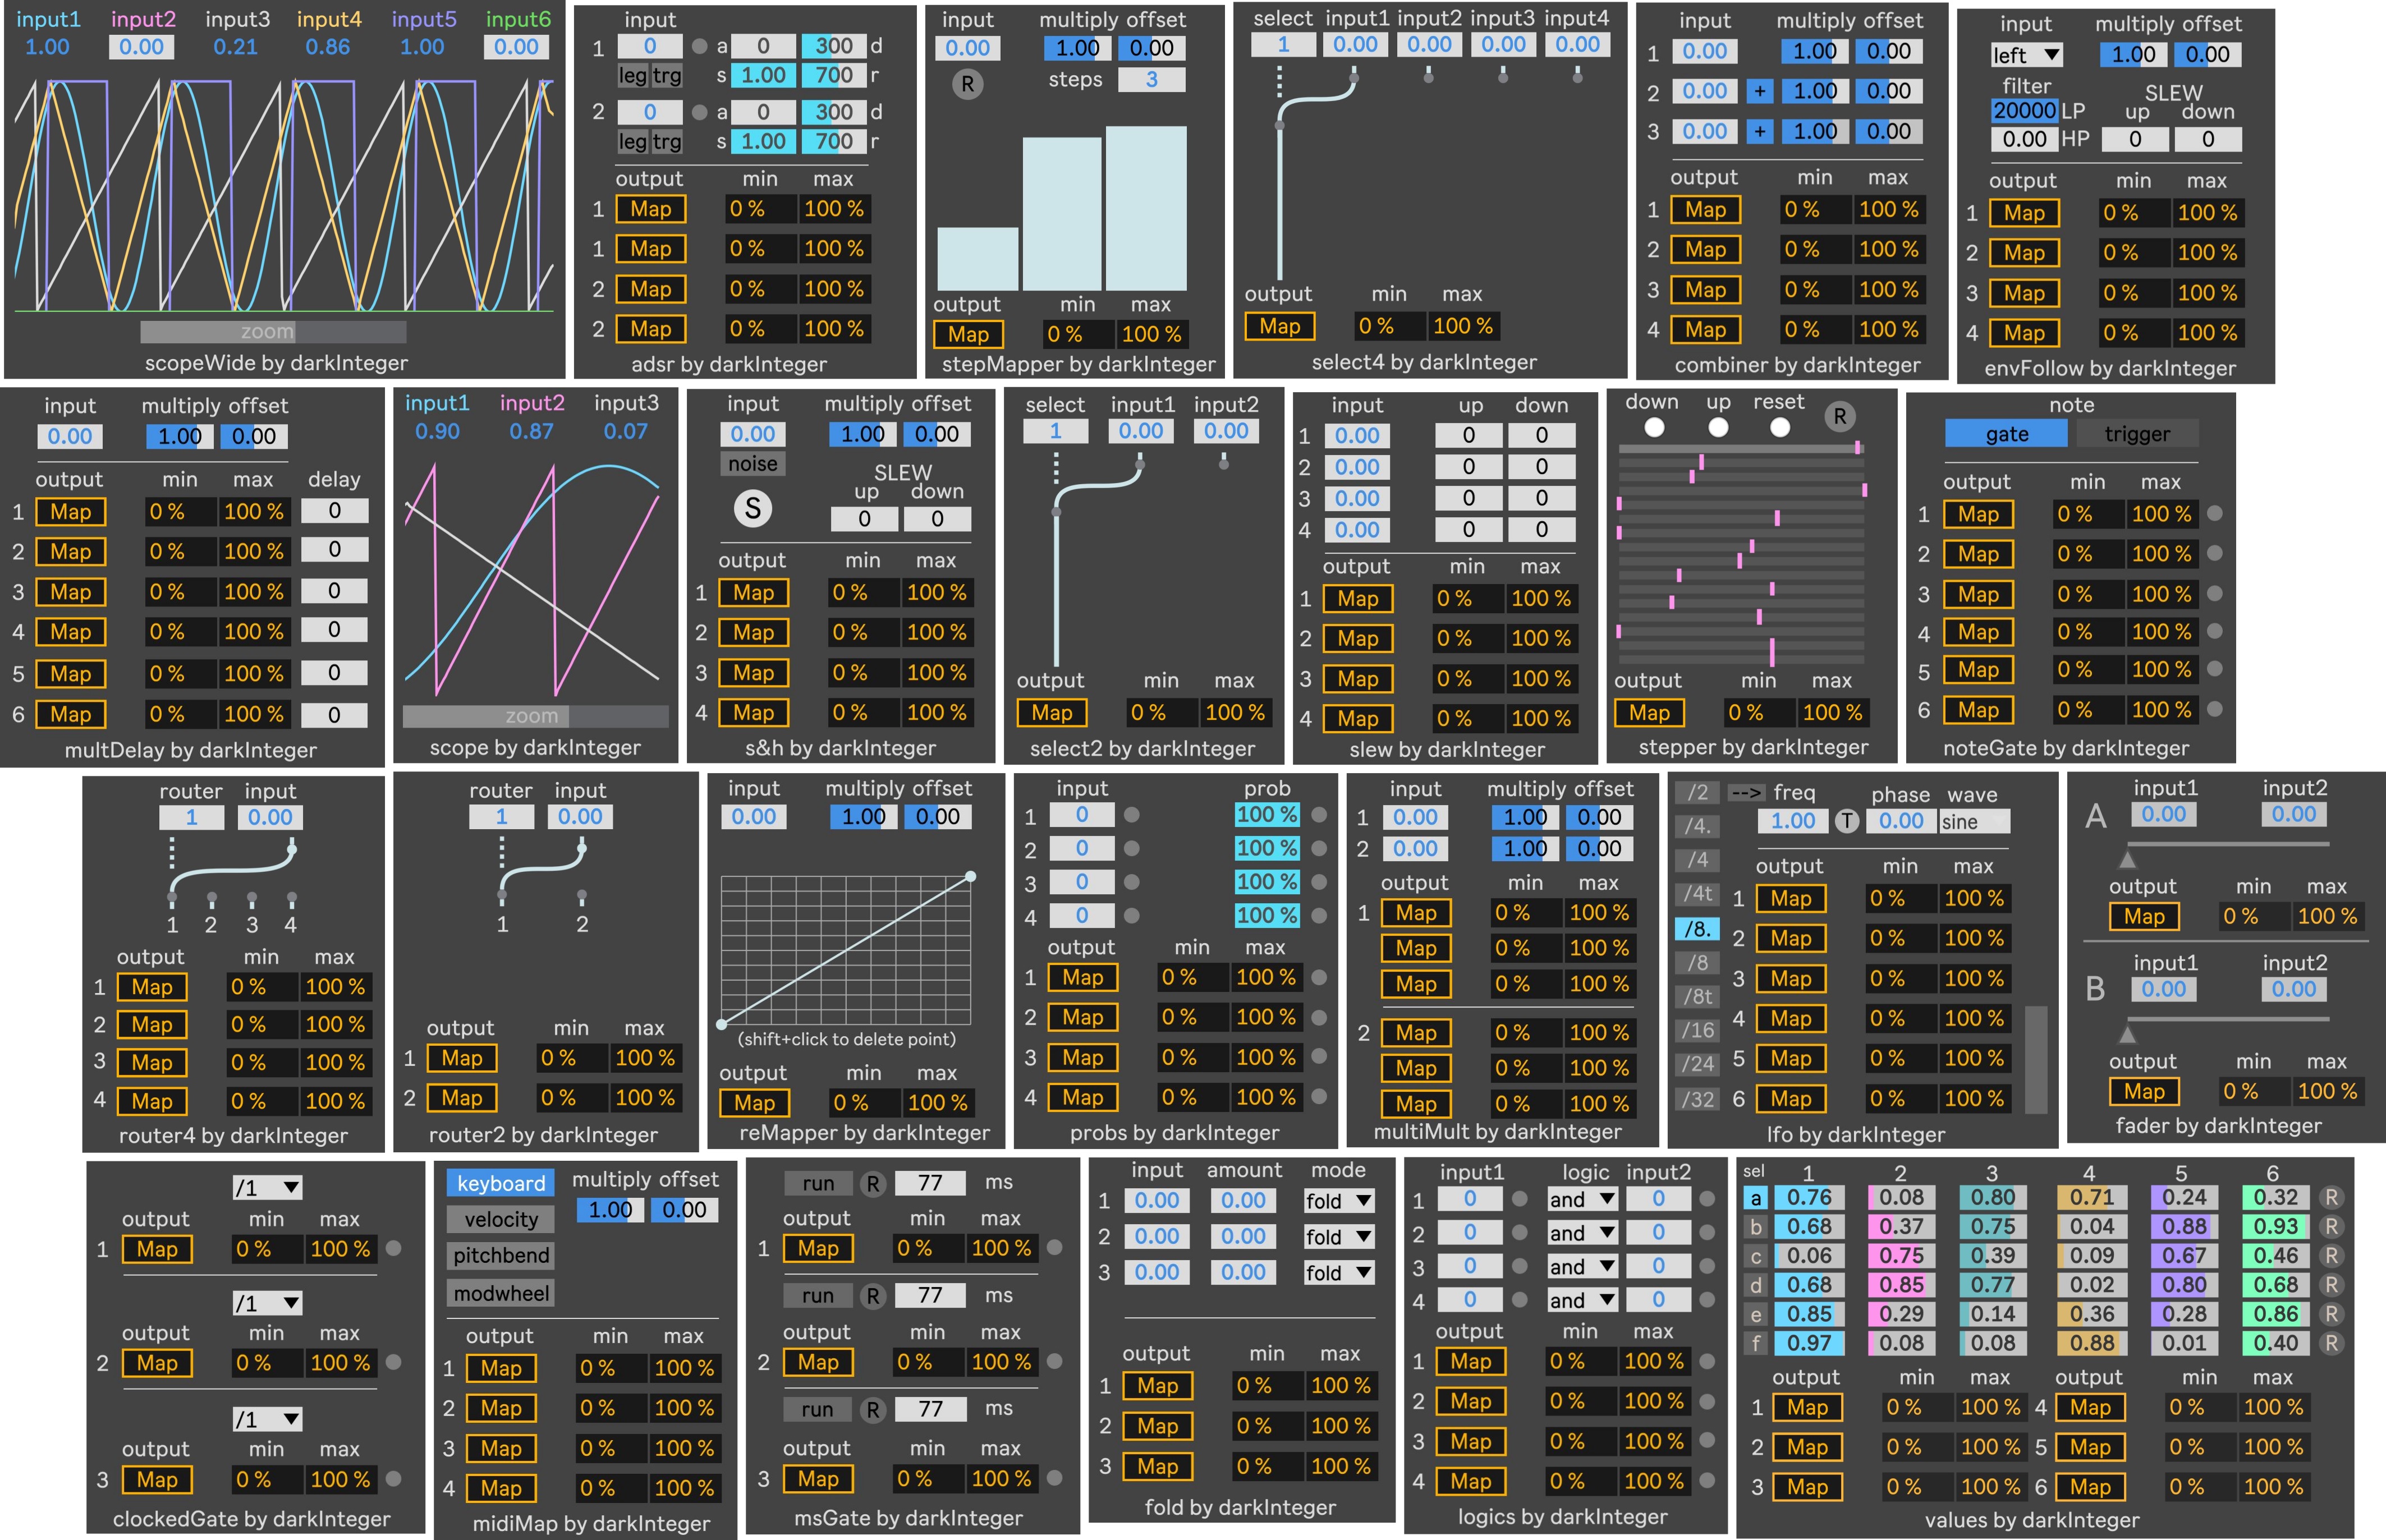
Task: Click the R button in stepper device
Action: point(1839,416)
